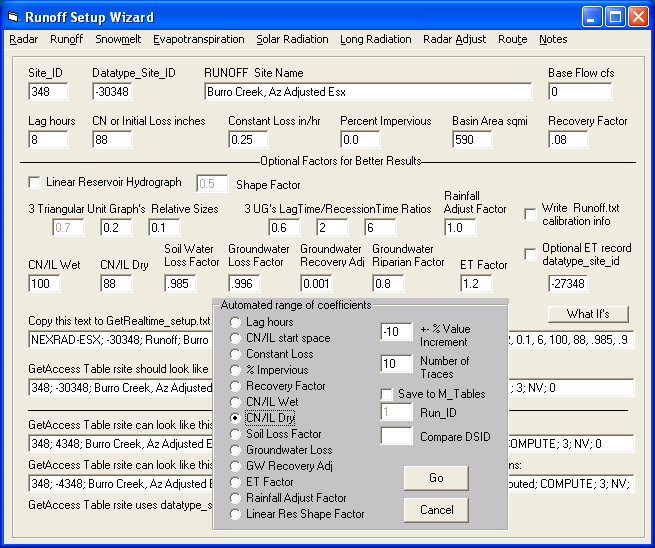The height and width of the screenshot is (548, 655).
Task: Select the Lag hours radio option
Action: tap(236, 322)
